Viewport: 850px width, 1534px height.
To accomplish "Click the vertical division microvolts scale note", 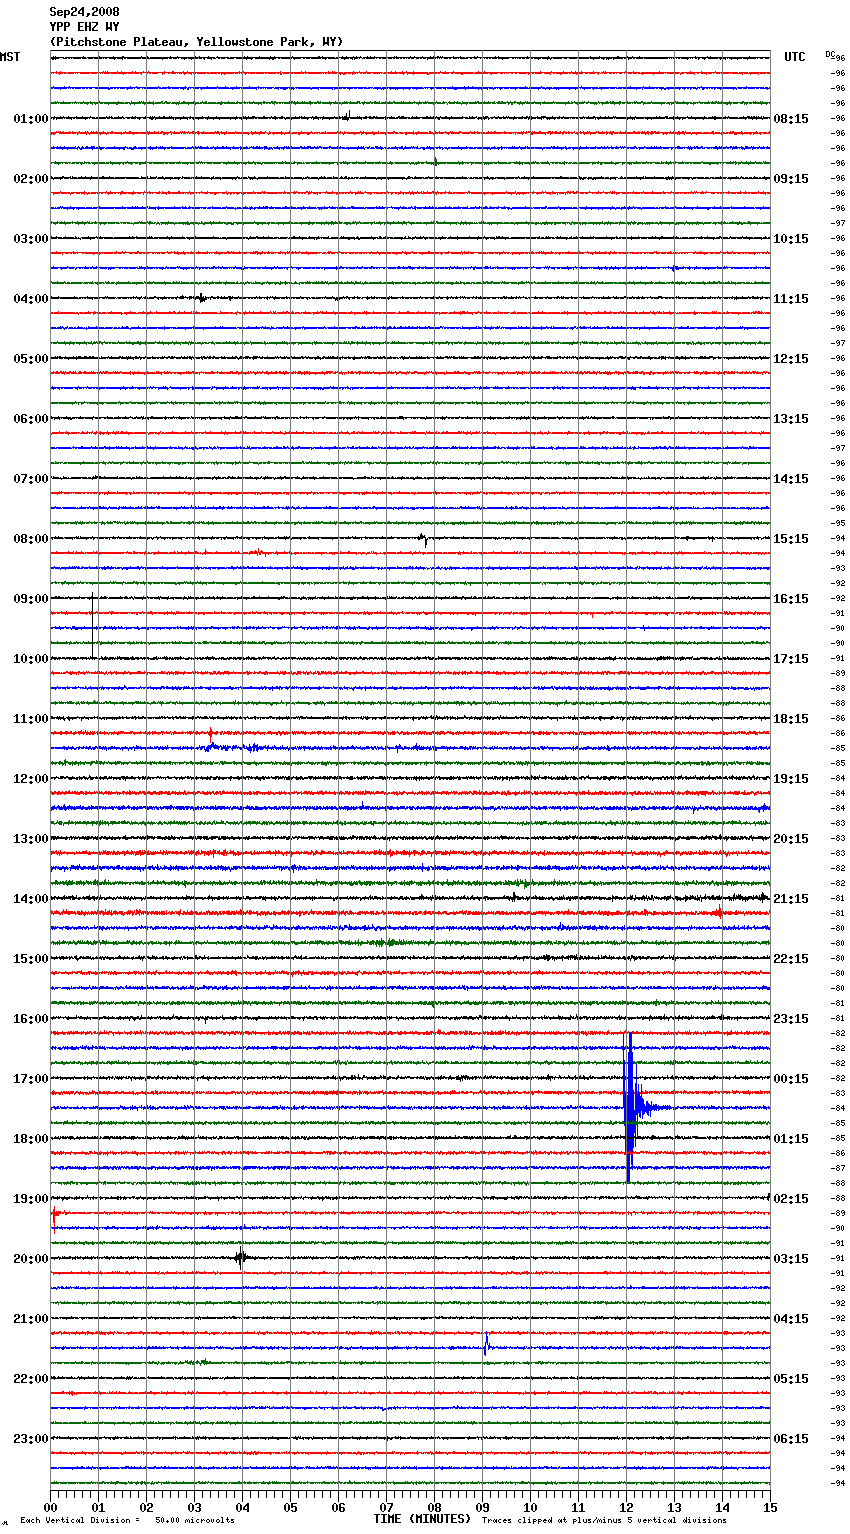I will pyautogui.click(x=127, y=1520).
